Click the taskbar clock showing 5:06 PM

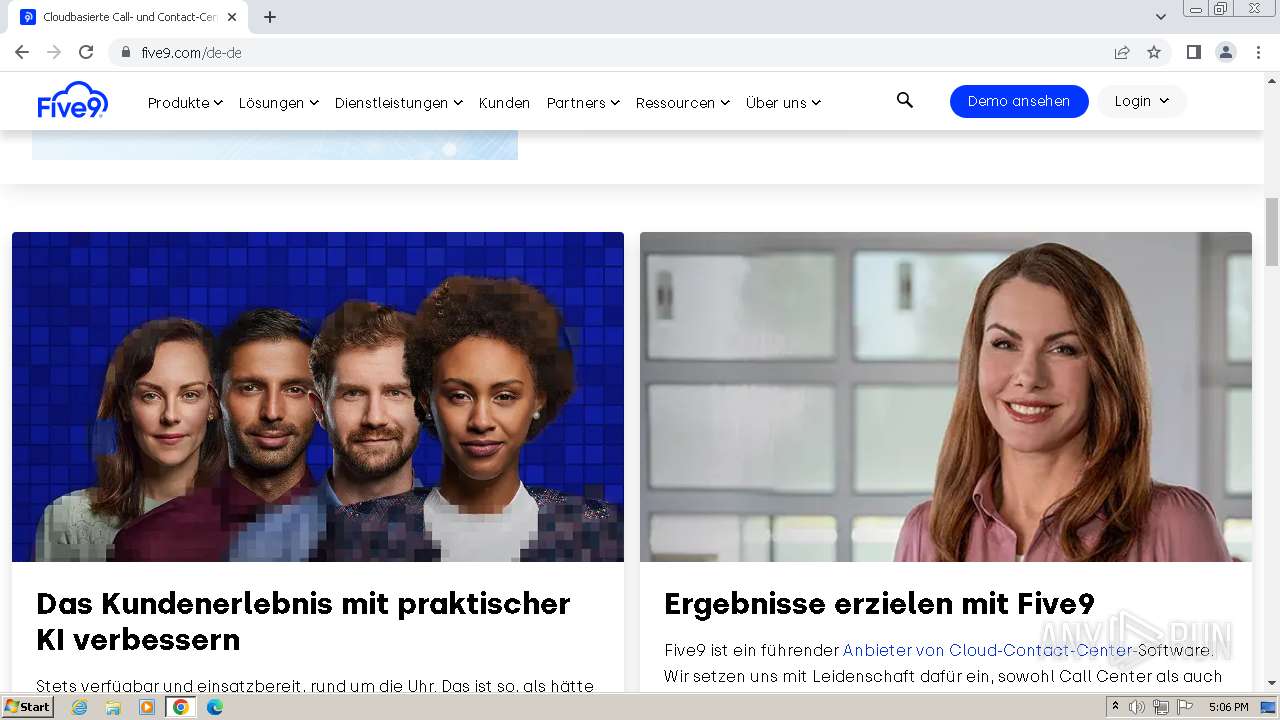tap(1228, 707)
